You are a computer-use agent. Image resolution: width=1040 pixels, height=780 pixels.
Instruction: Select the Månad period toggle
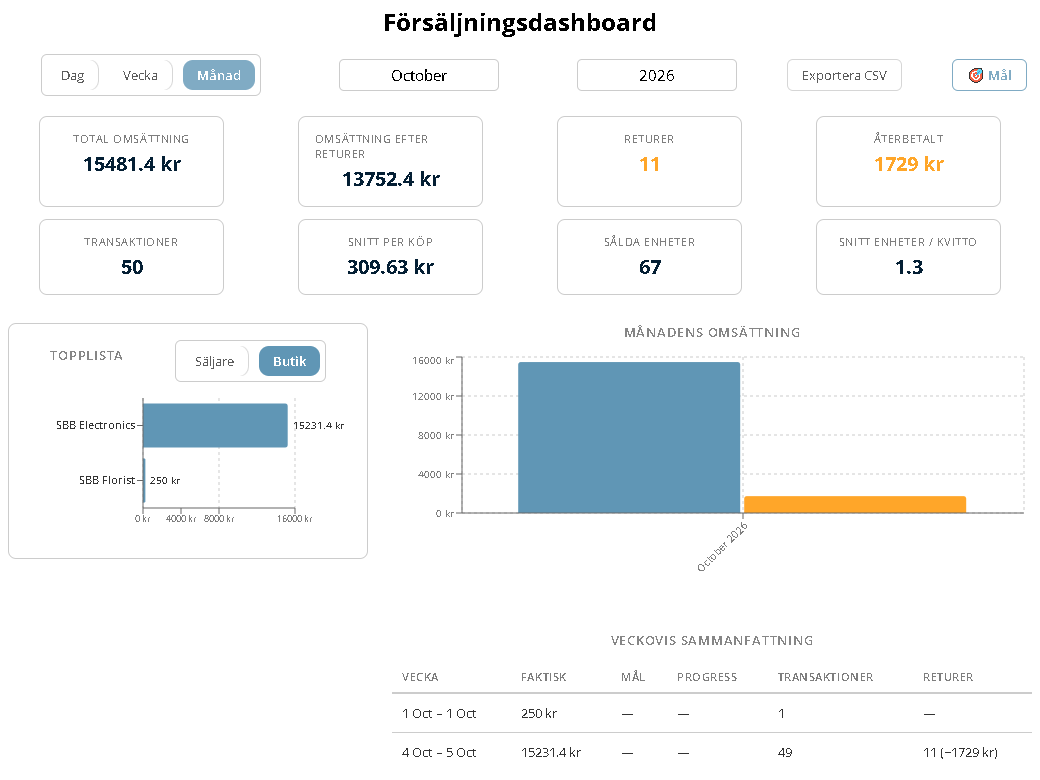pos(219,76)
